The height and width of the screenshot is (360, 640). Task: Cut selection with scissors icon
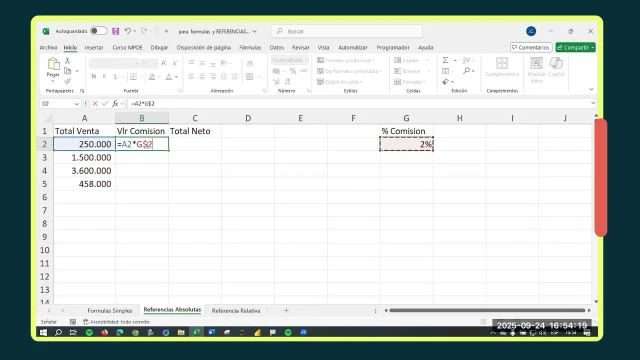click(68, 60)
